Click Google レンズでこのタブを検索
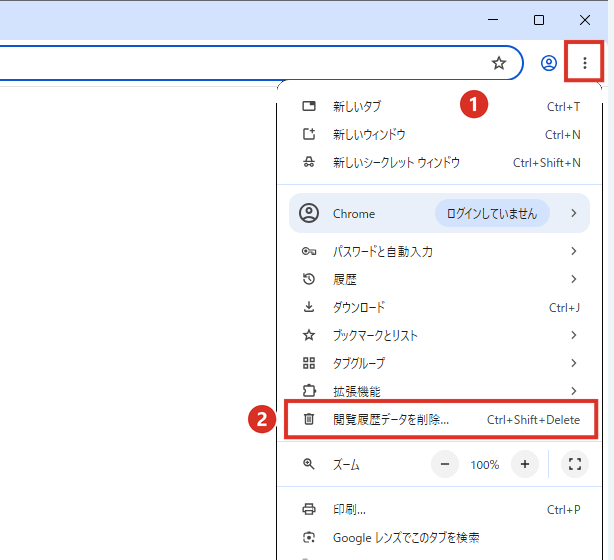The image size is (614, 560). (439, 538)
